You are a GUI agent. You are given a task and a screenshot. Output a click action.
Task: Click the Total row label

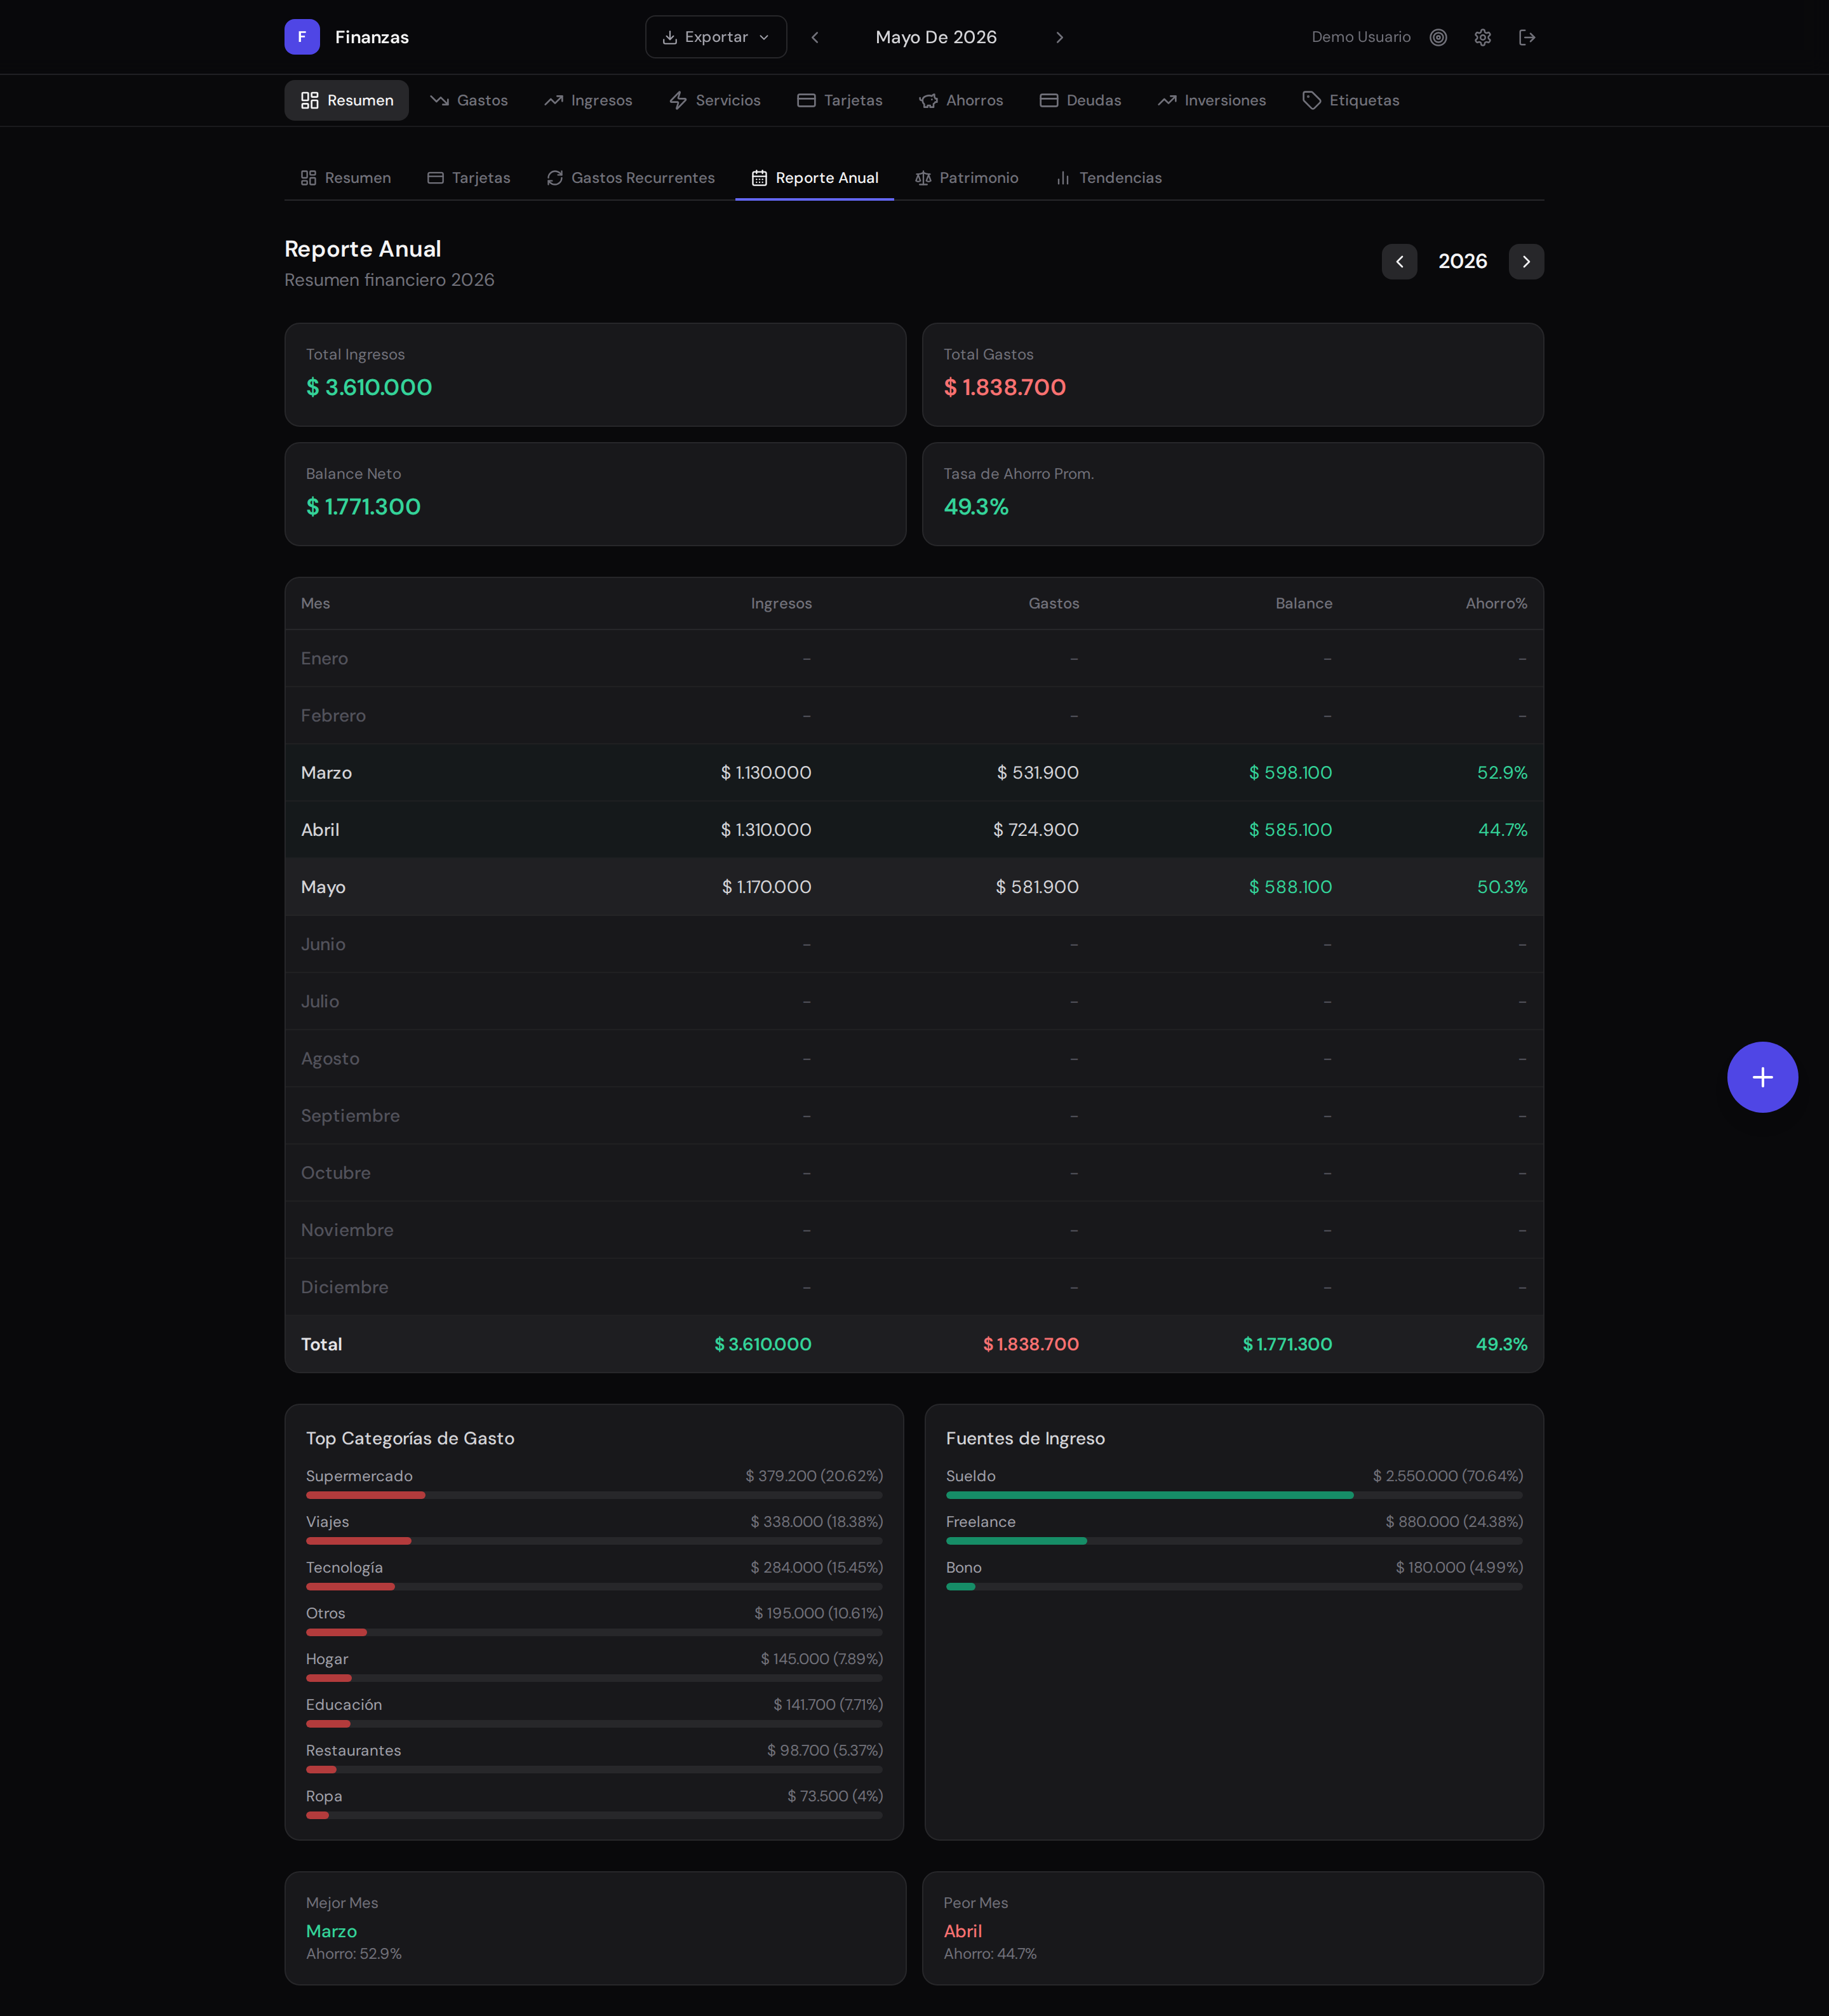pos(321,1344)
